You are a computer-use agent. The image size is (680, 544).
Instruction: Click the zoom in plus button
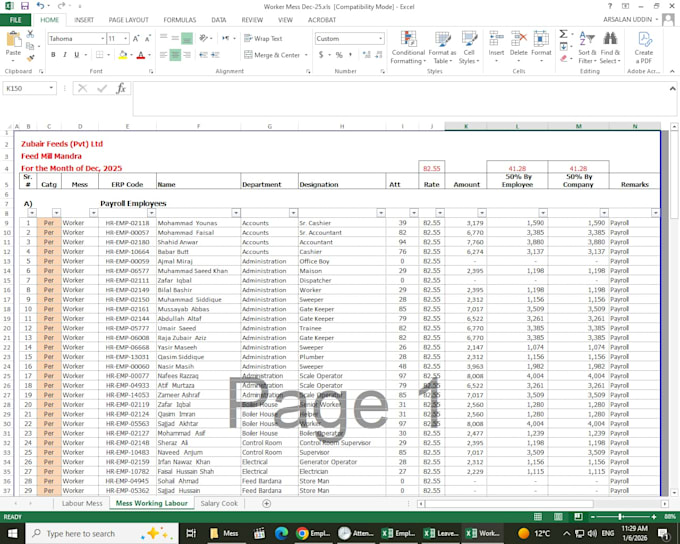click(654, 517)
